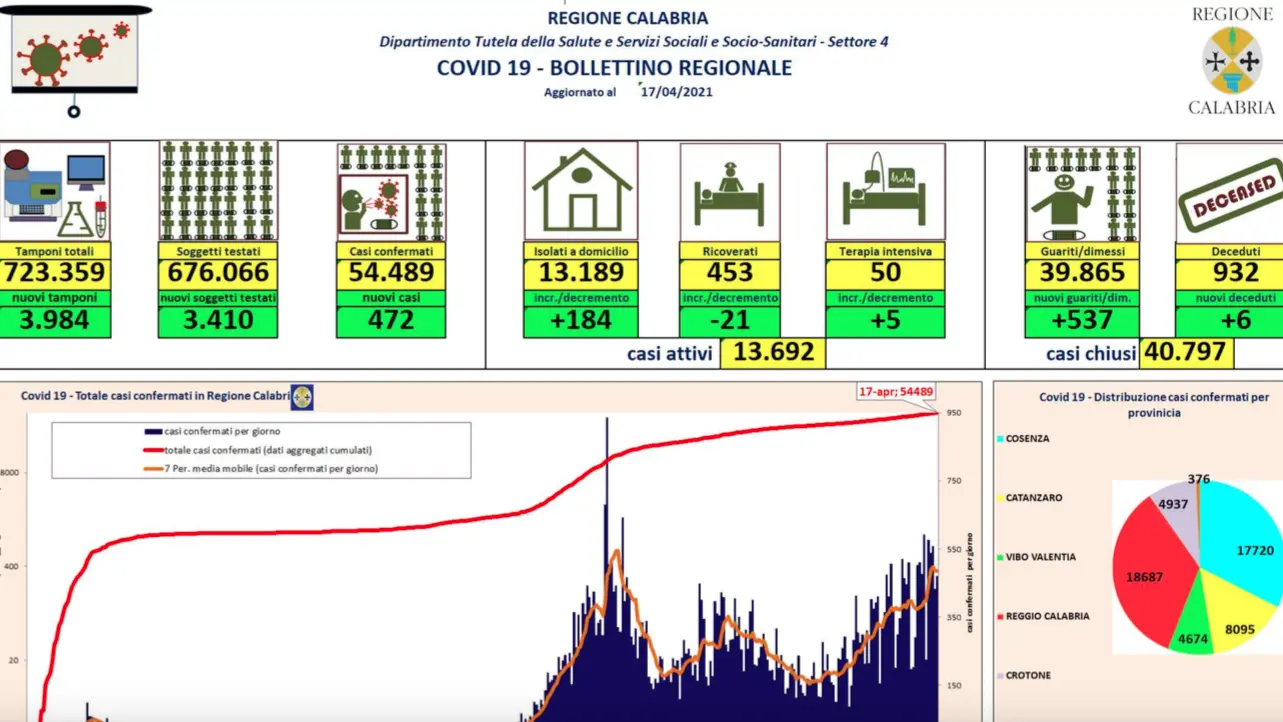Click the DECEASED stamp icon
1283x722 pixels.
coord(1228,191)
